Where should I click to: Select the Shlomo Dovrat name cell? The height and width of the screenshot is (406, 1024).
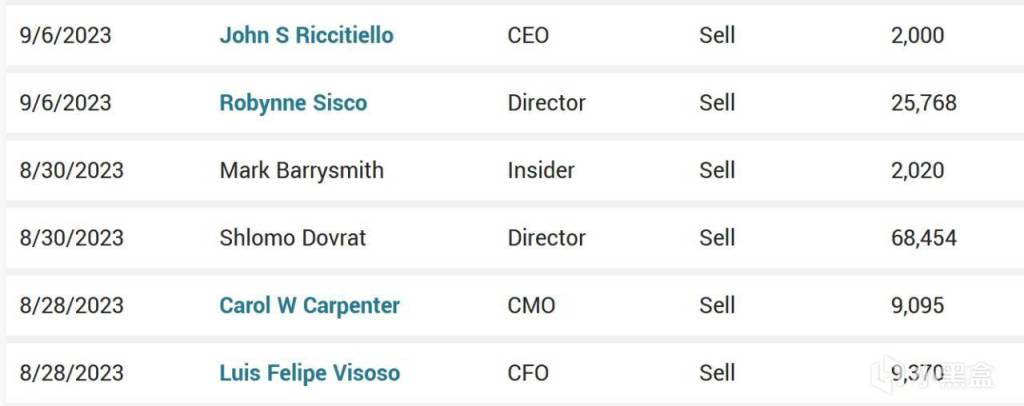point(292,238)
